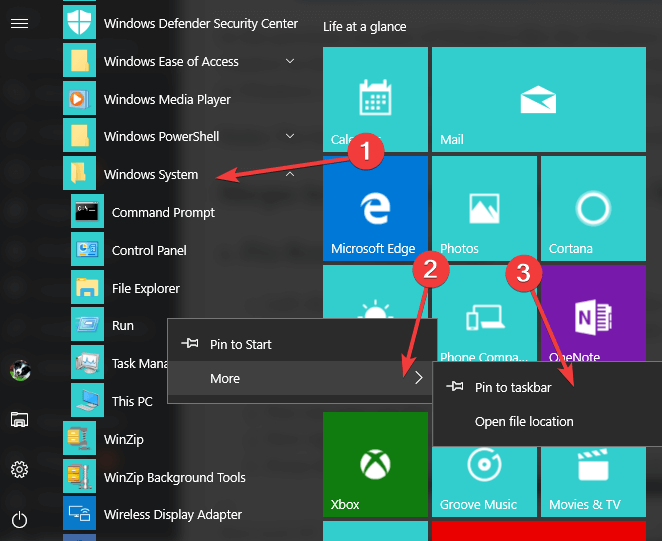Open the Photos tile
662x541 pixels.
484,209
